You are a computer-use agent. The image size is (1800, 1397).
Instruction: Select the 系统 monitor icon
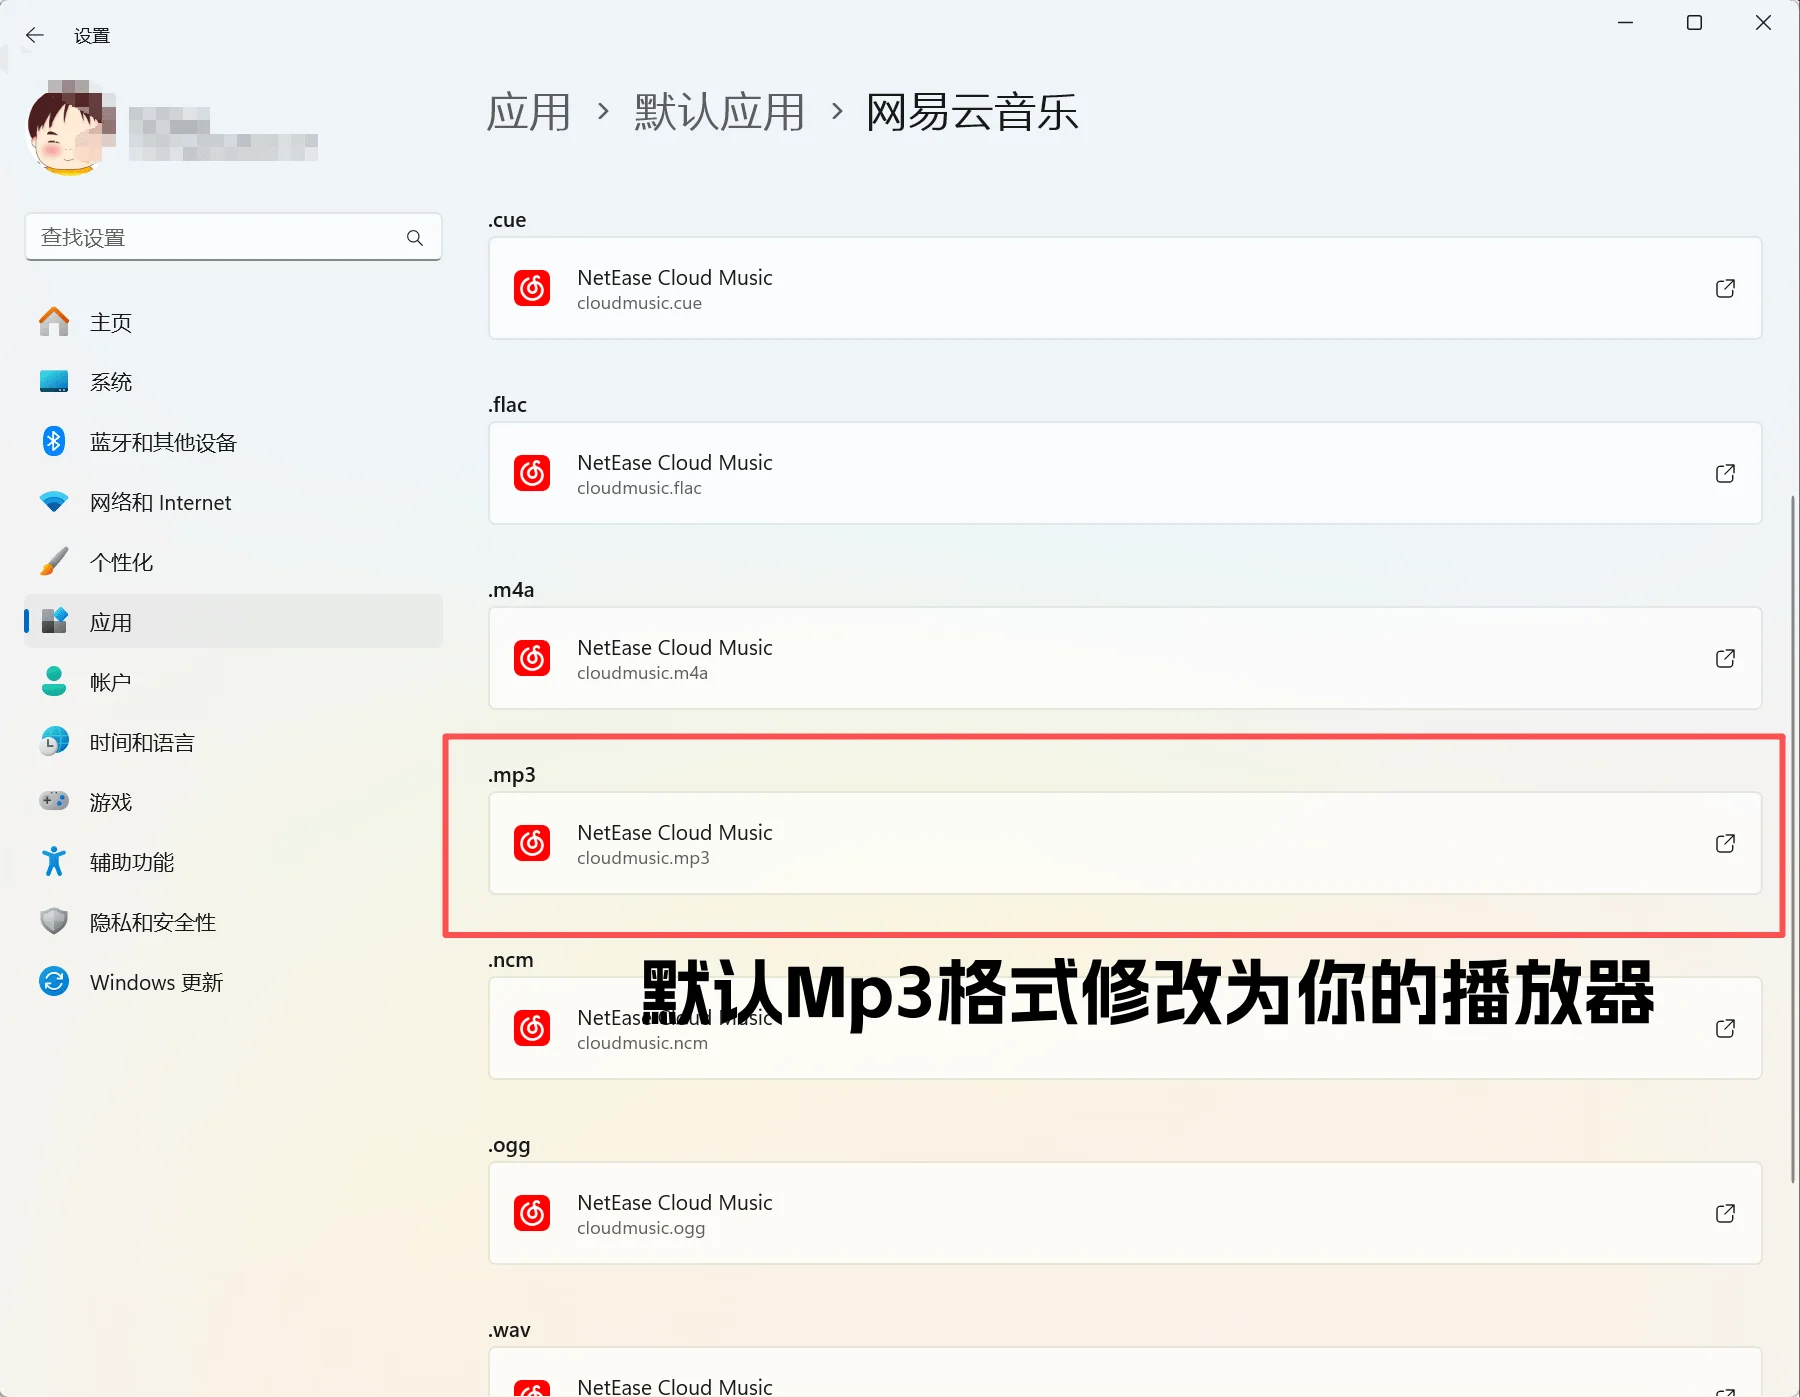coord(54,382)
